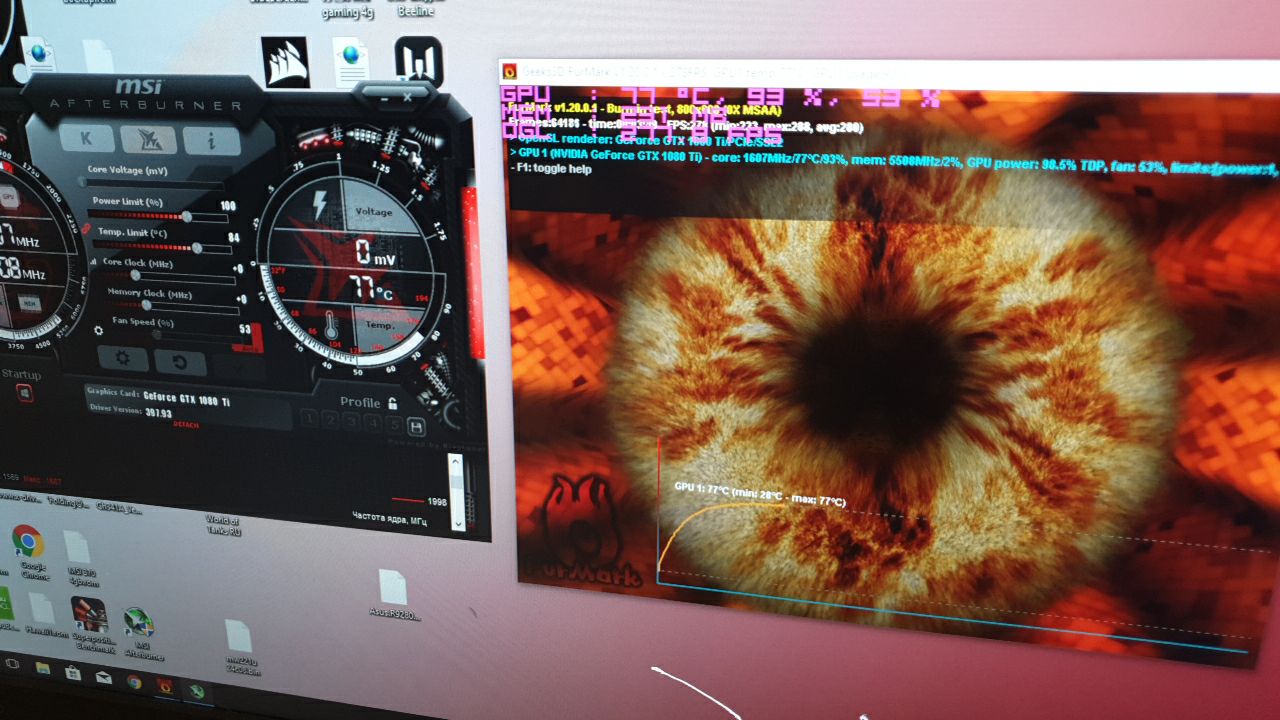This screenshot has width=1280, height=720.
Task: Open the web document icon under gaming 4g
Action: coord(351,61)
